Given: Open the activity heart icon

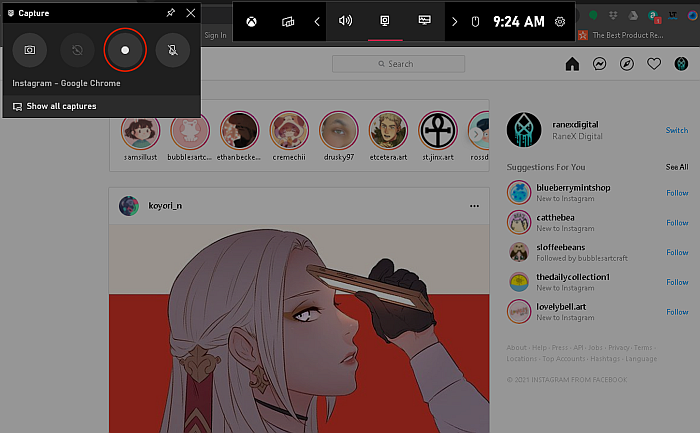Looking at the screenshot, I should (x=654, y=64).
